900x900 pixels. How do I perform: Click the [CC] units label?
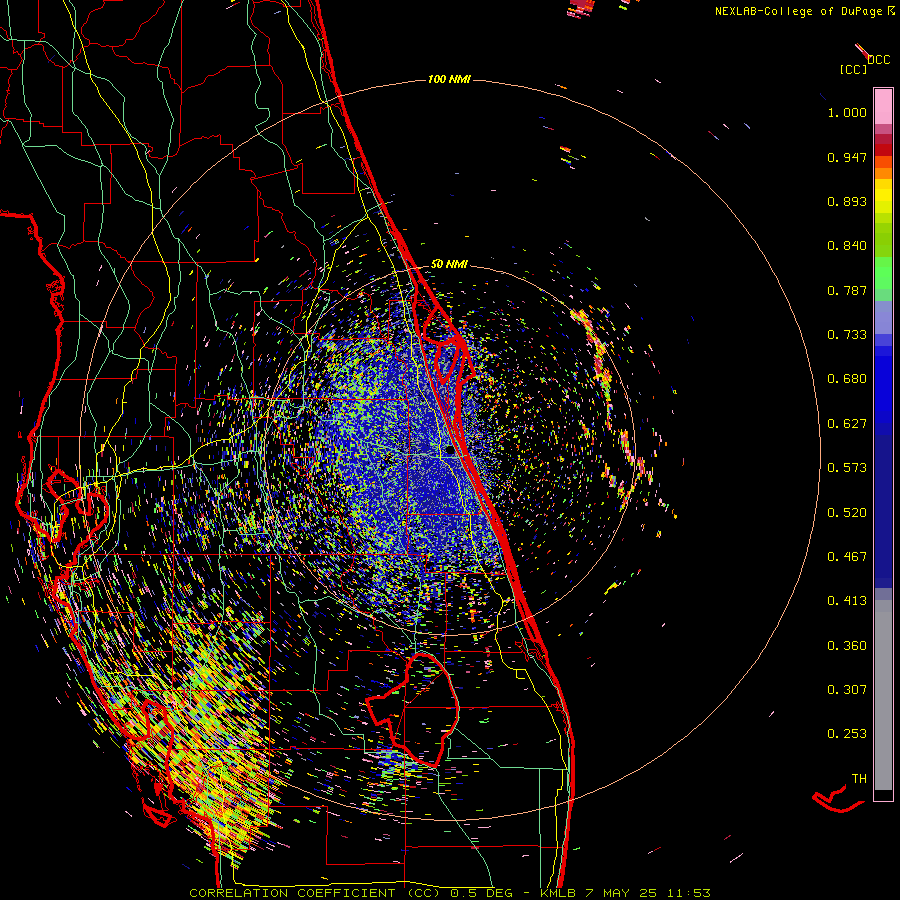[853, 69]
